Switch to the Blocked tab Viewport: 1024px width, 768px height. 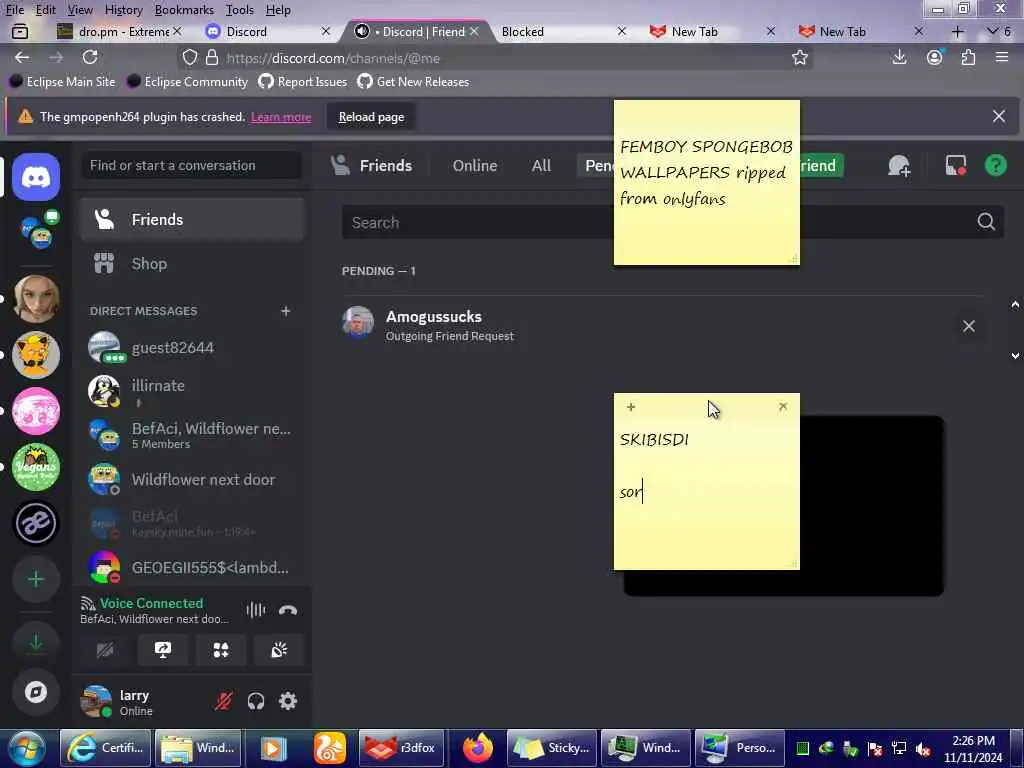[562, 31]
